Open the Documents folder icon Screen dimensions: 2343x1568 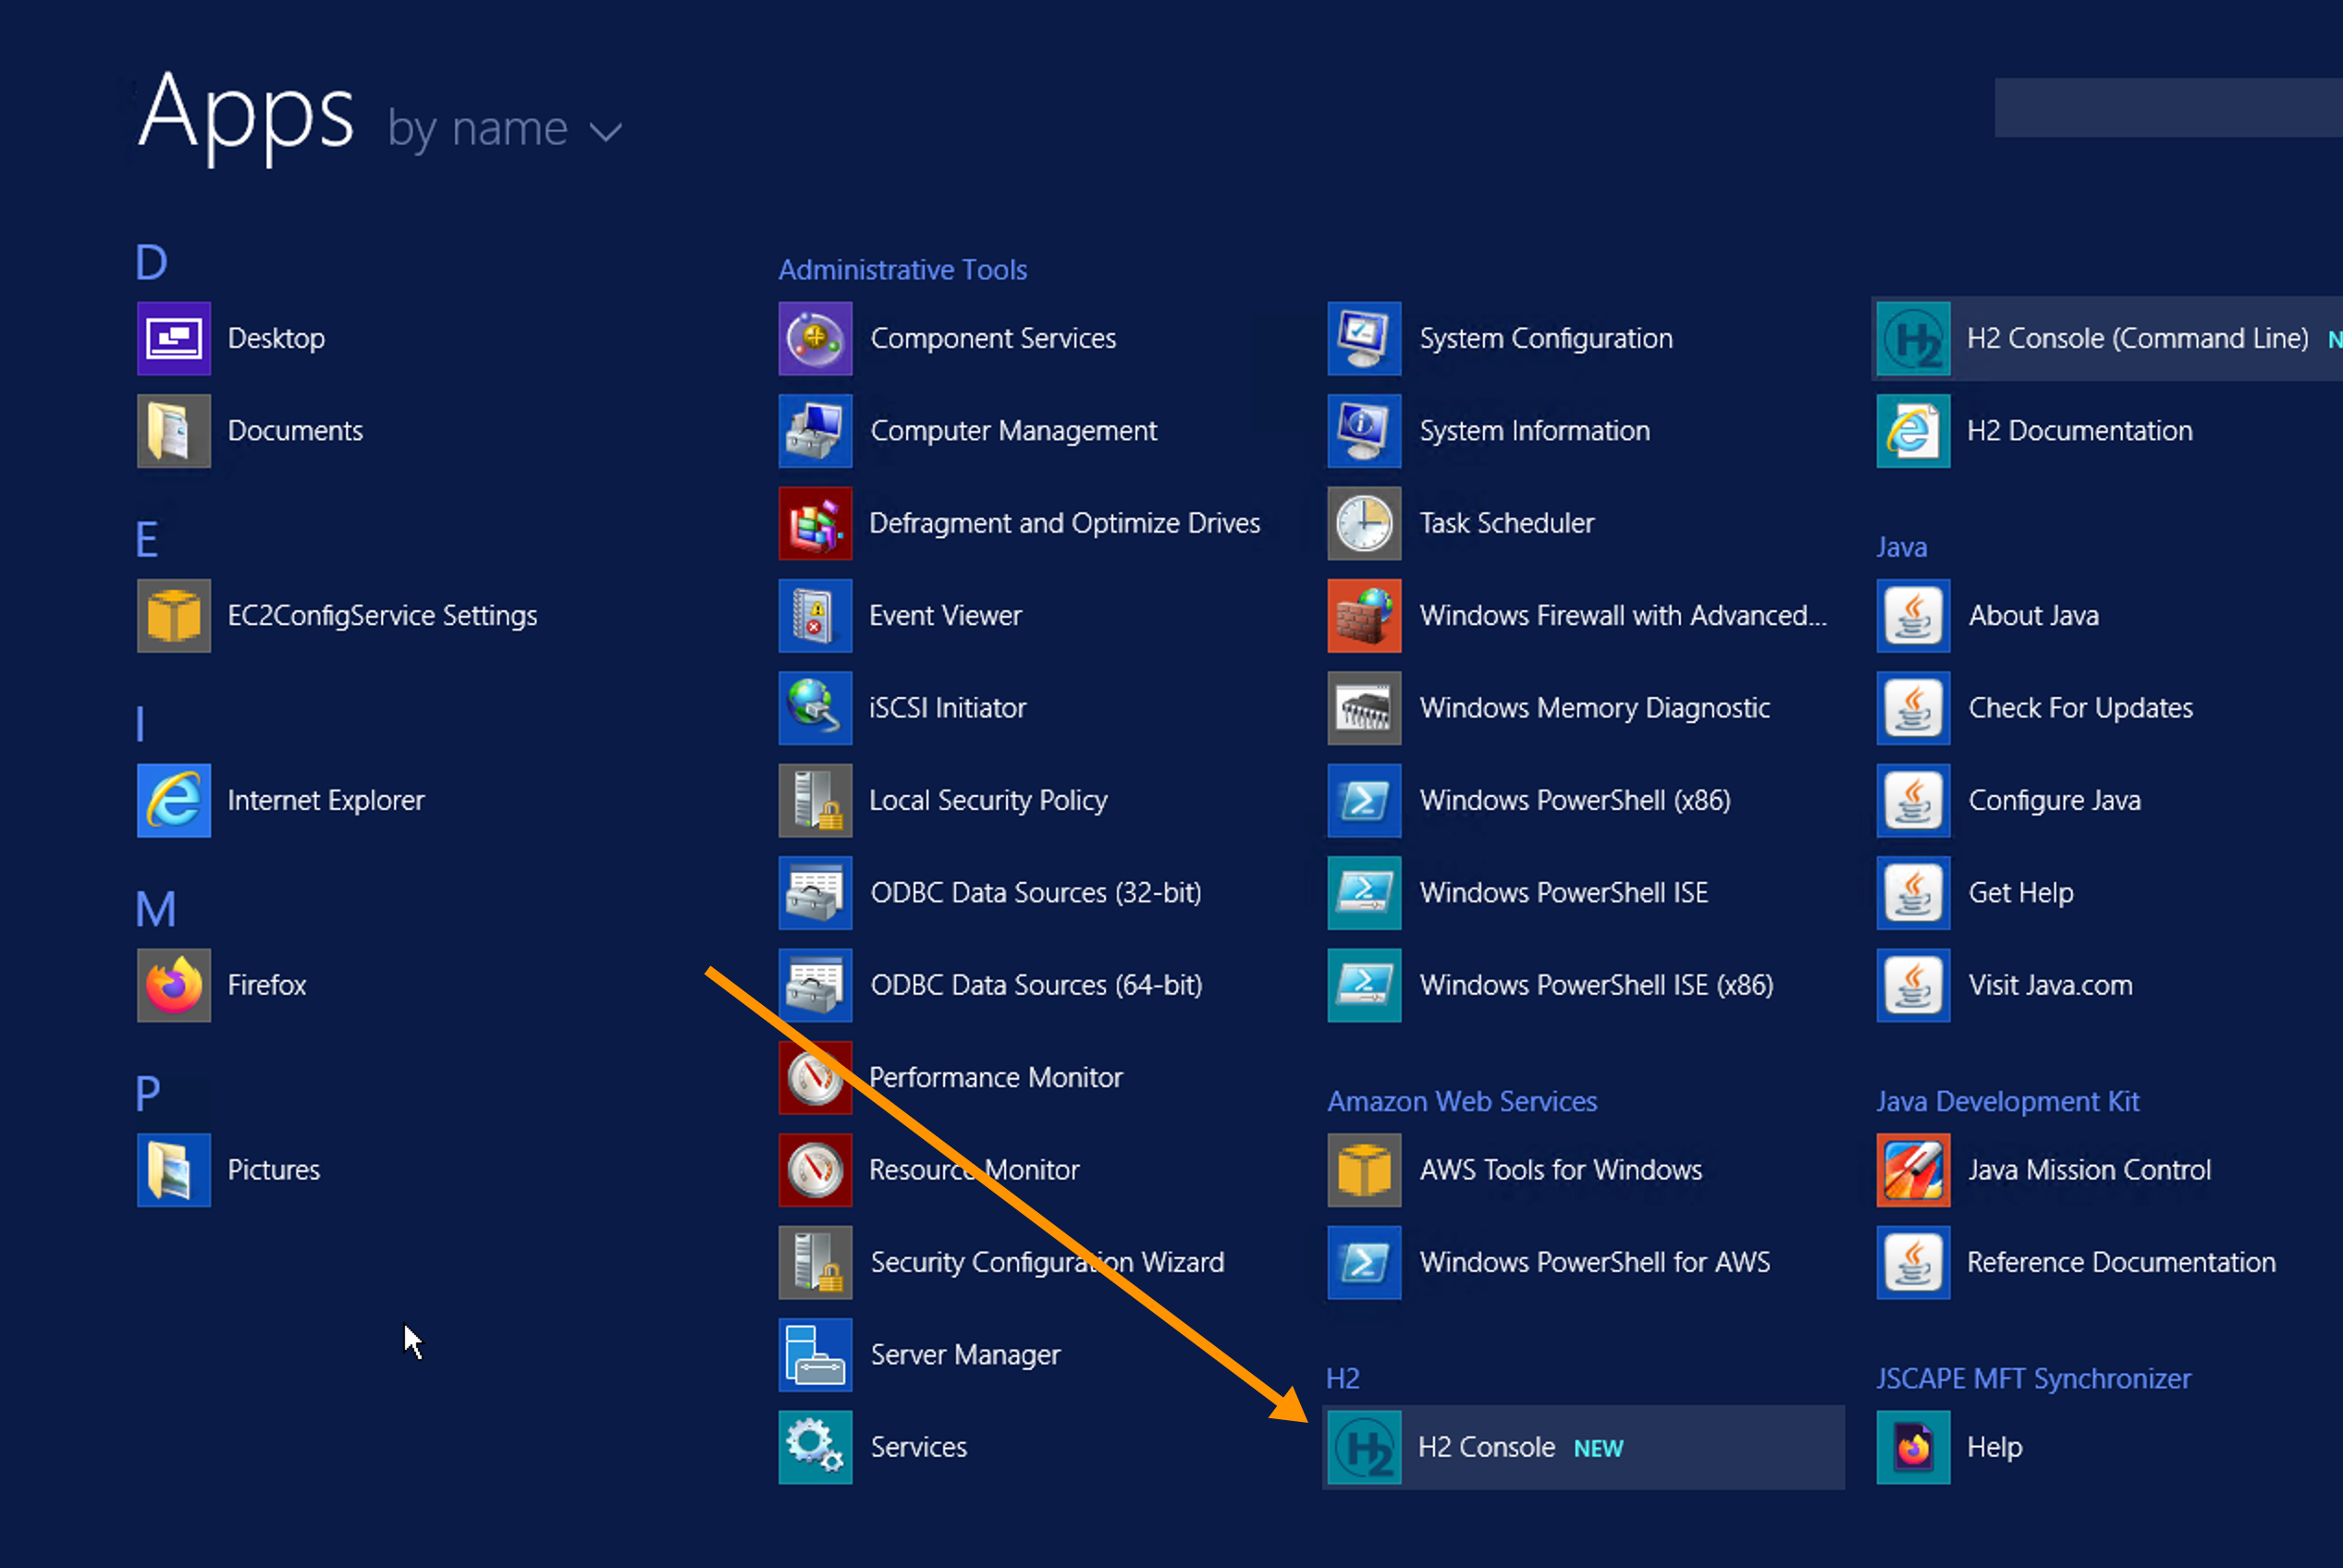pos(174,431)
